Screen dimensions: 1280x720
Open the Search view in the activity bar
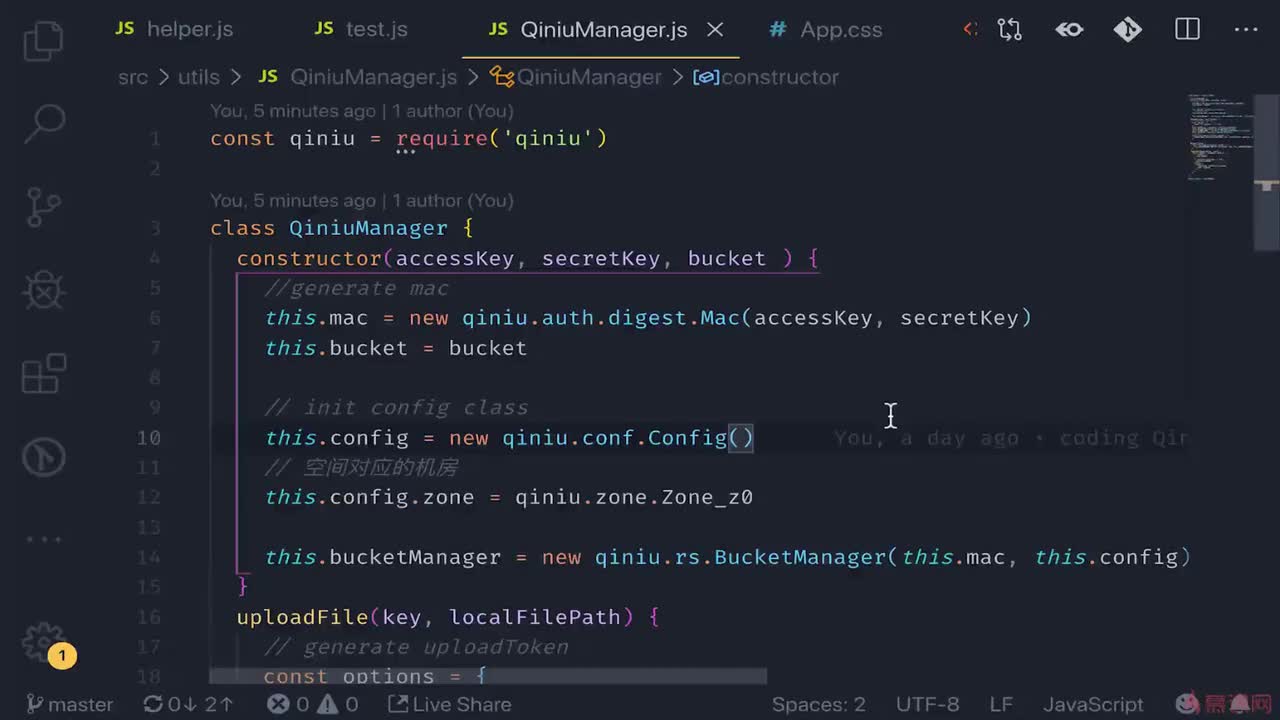tap(43, 123)
